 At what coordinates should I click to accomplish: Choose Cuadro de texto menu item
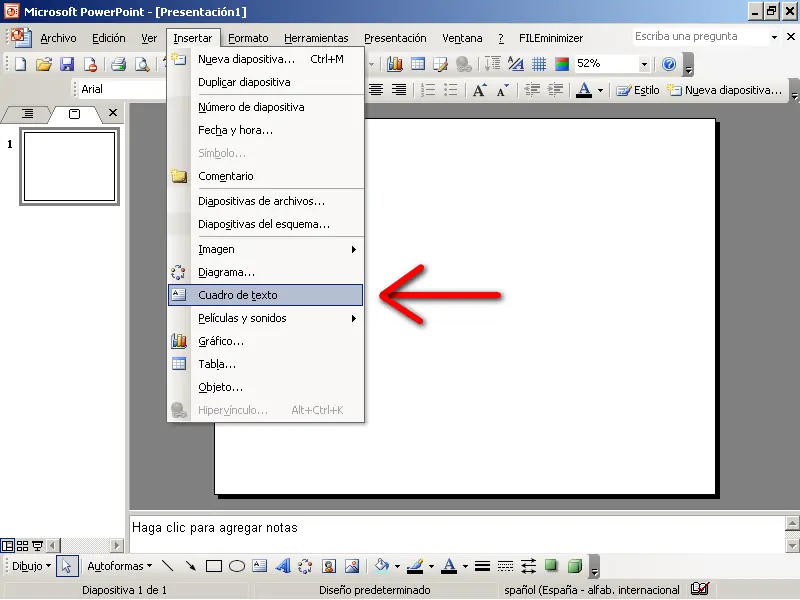[265, 295]
